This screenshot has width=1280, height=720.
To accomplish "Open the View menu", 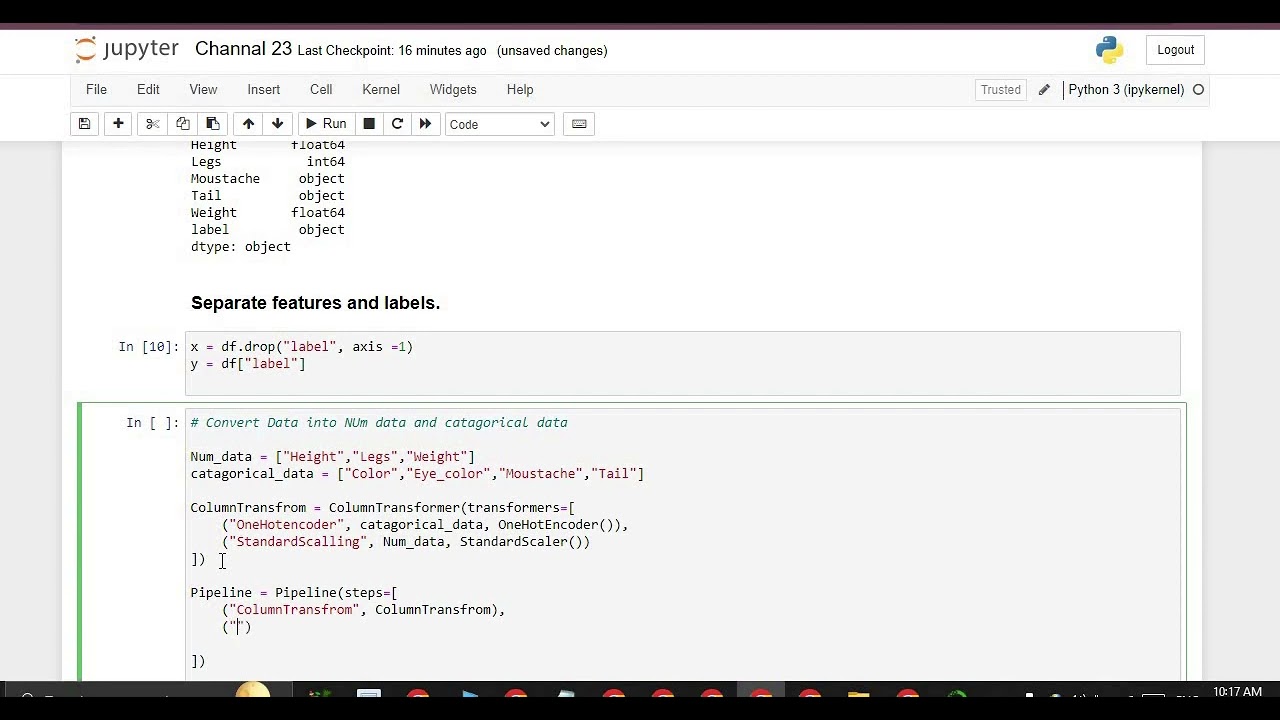I will [203, 89].
